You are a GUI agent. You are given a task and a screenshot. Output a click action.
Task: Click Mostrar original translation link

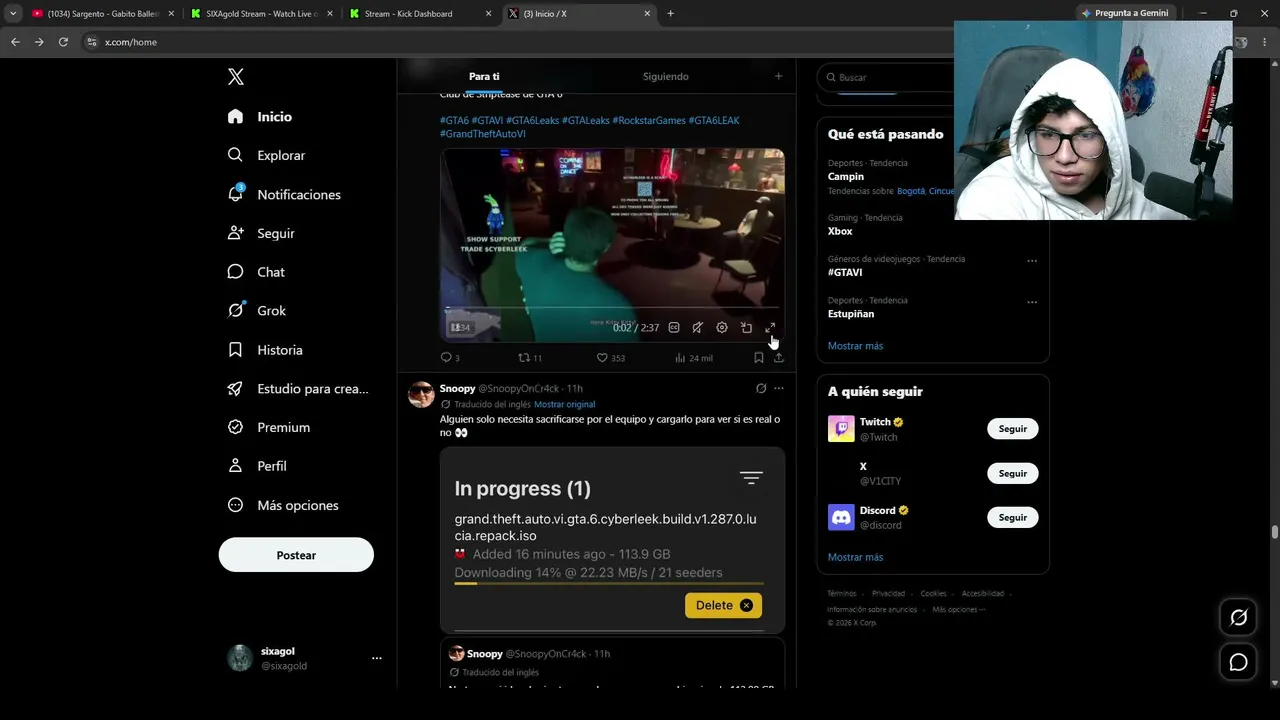click(564, 405)
